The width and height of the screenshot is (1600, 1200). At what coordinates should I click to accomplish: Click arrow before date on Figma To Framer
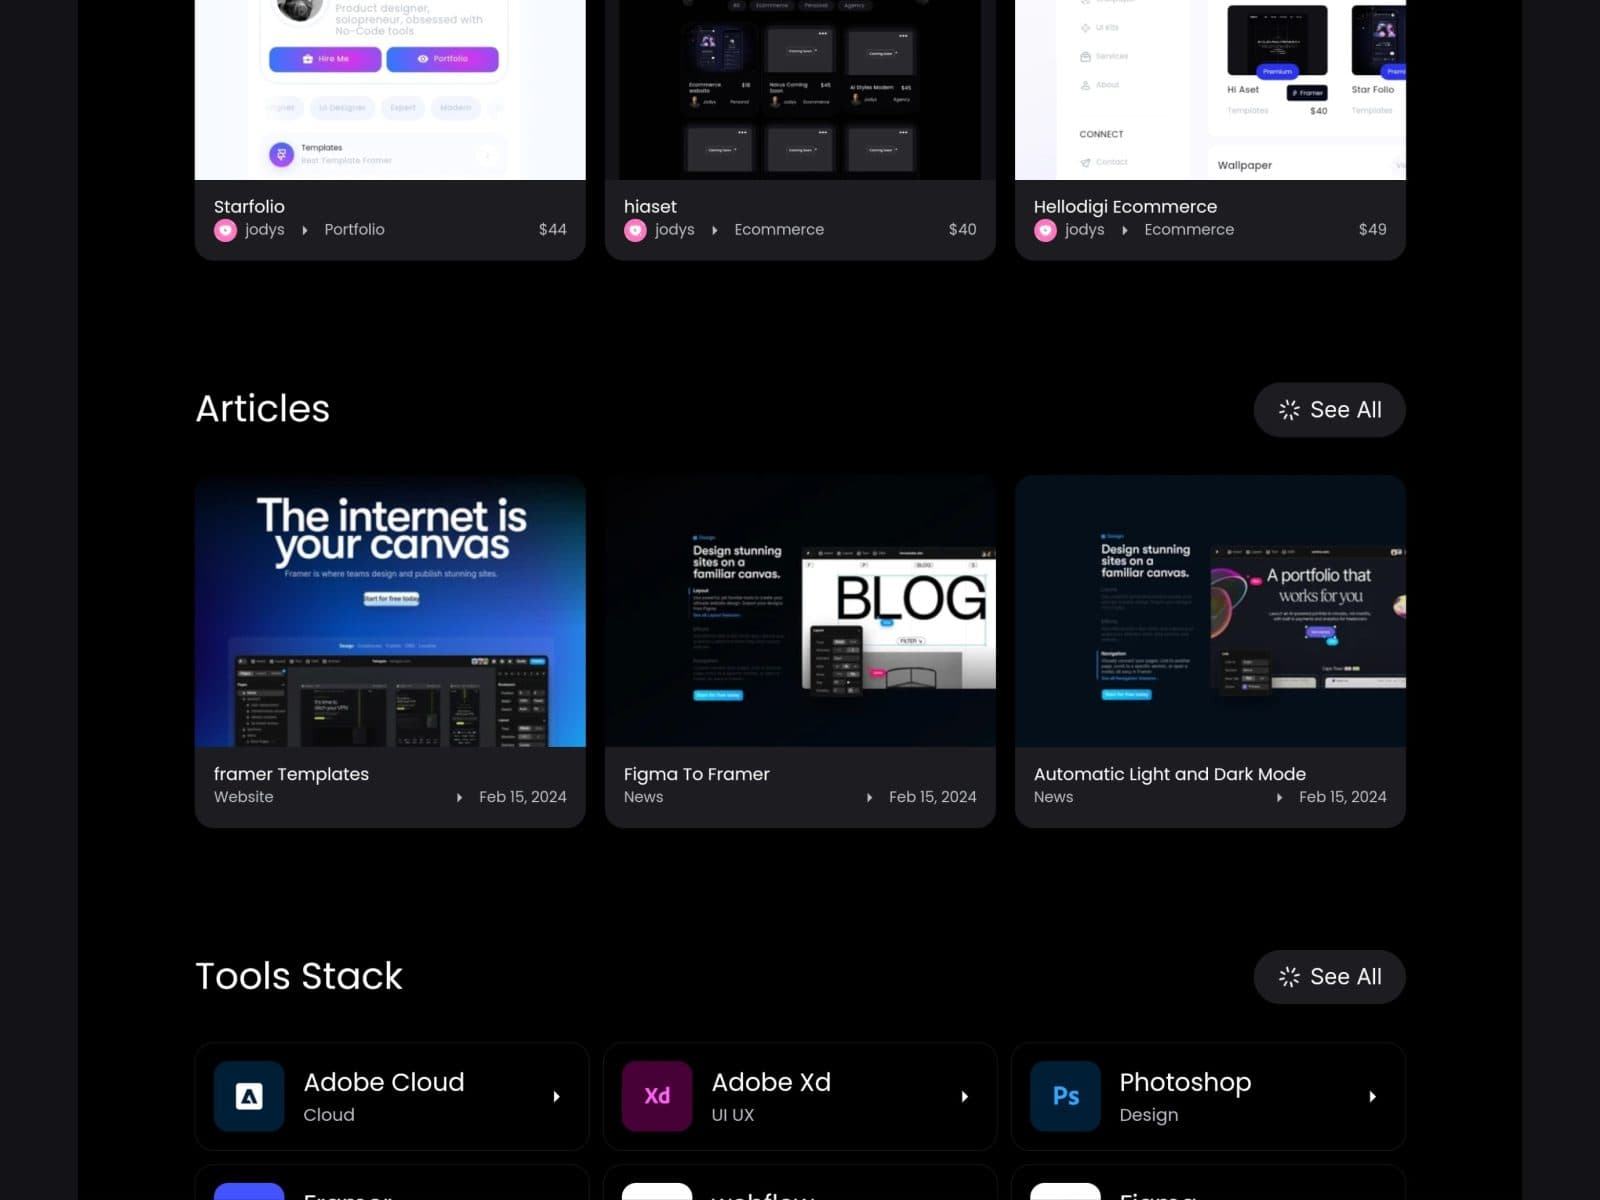(x=869, y=797)
